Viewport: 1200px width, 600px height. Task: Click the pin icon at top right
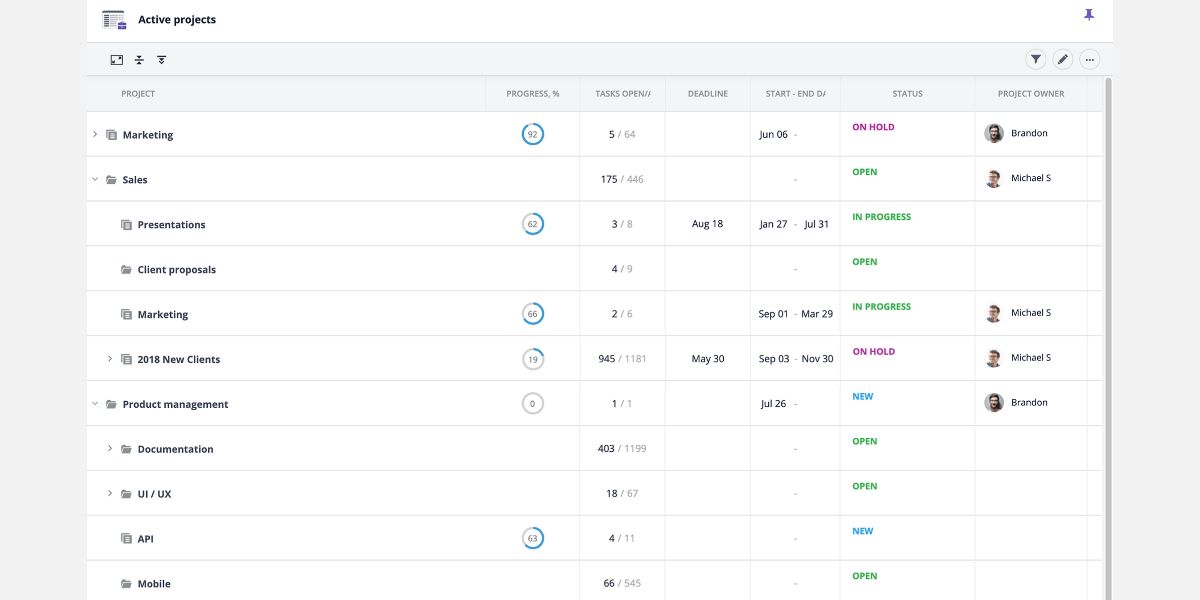point(1088,16)
